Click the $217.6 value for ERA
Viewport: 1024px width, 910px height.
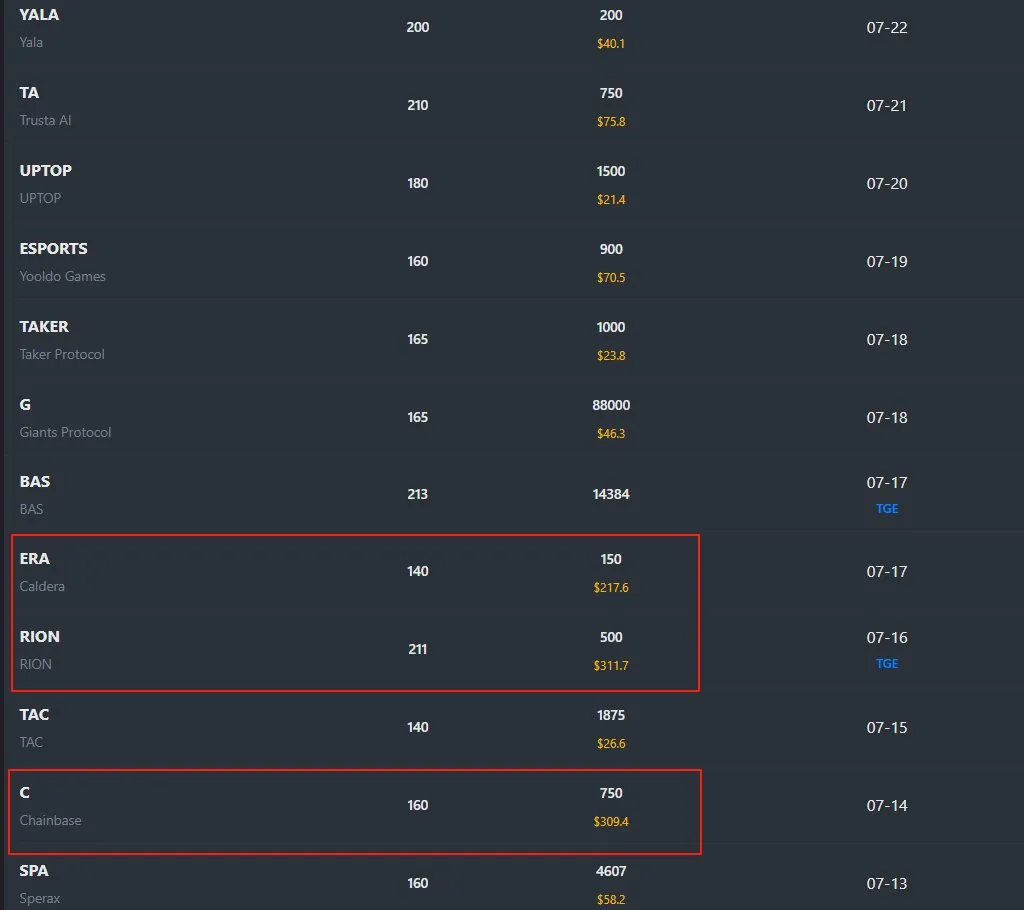pos(611,588)
